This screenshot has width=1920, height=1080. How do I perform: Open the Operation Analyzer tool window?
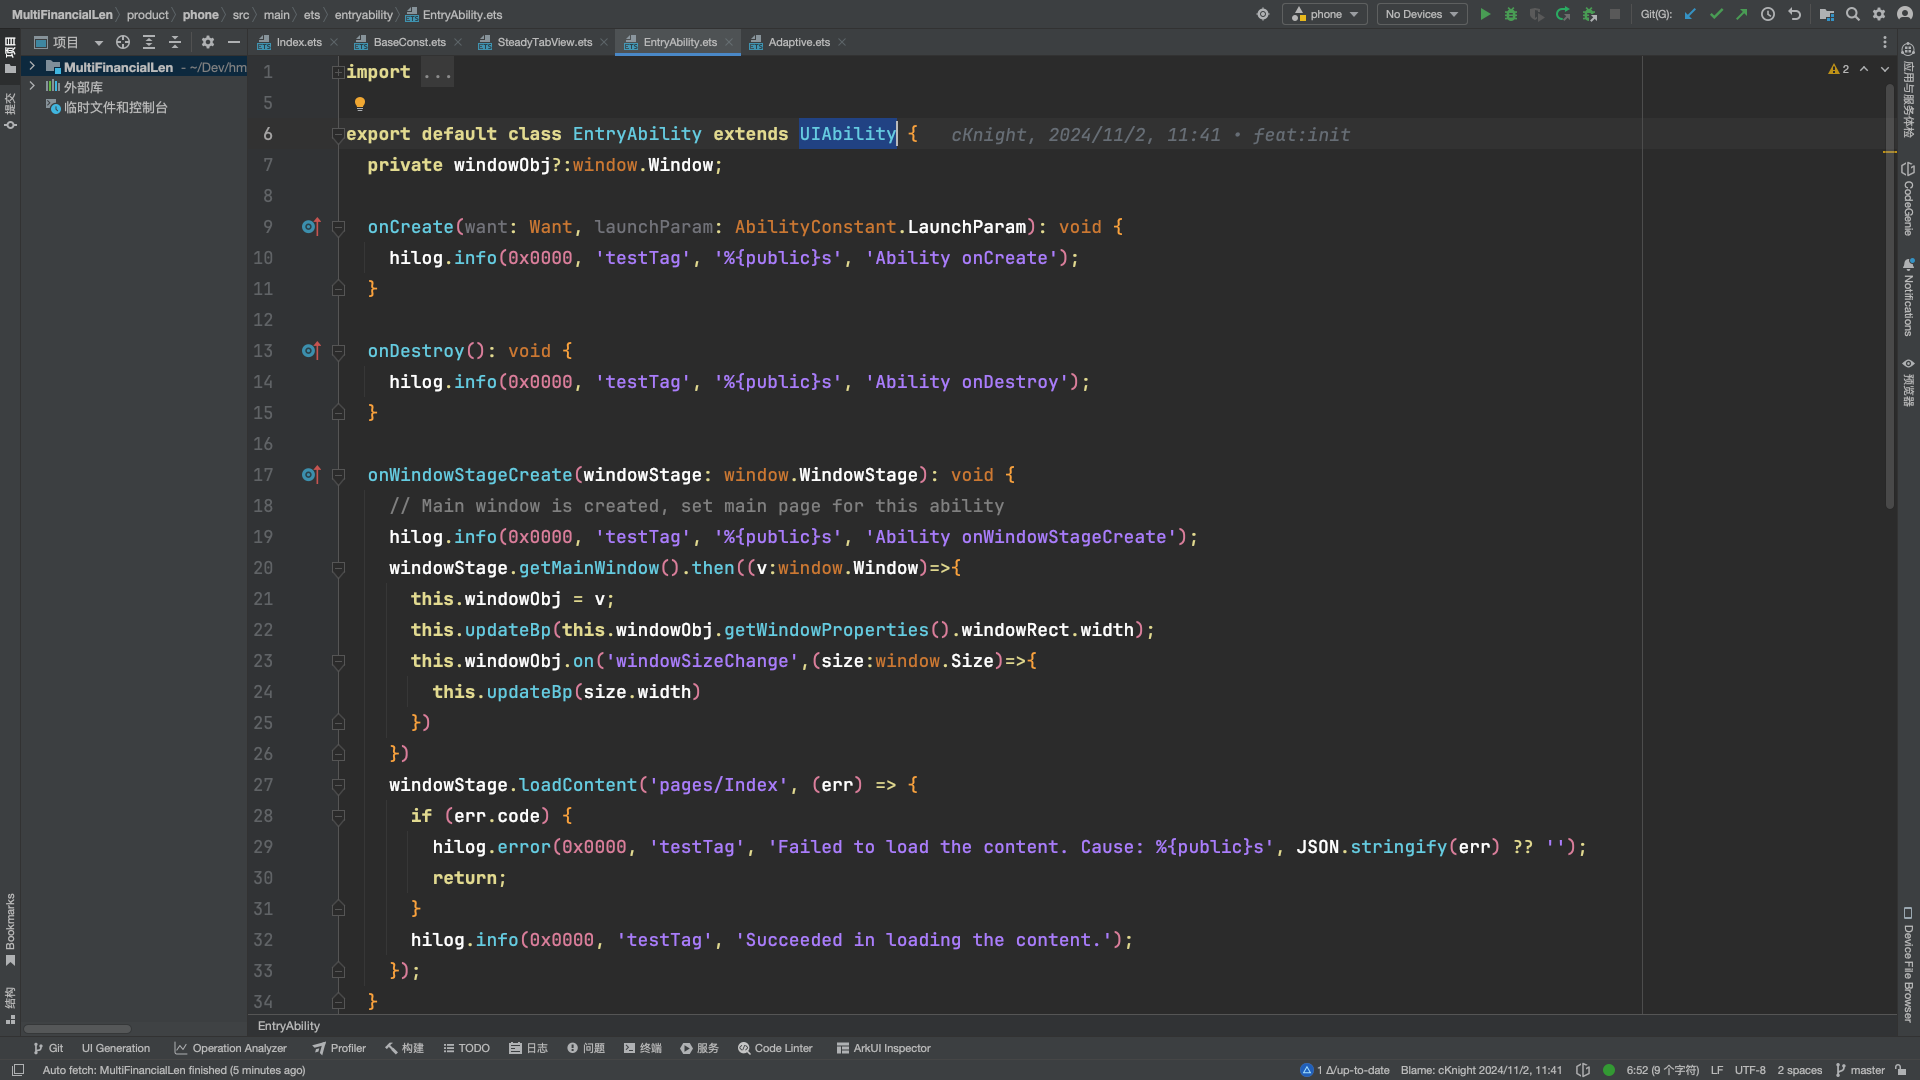tap(230, 1048)
